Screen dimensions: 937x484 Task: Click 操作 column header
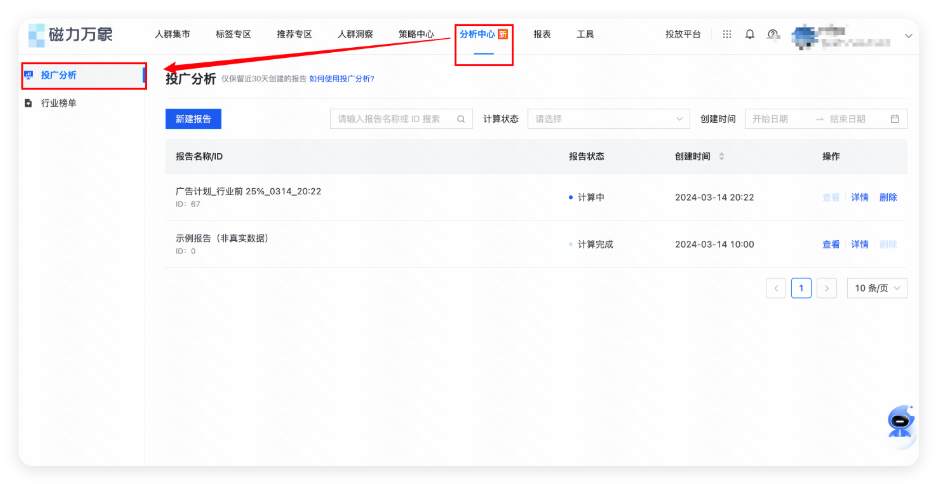point(831,157)
